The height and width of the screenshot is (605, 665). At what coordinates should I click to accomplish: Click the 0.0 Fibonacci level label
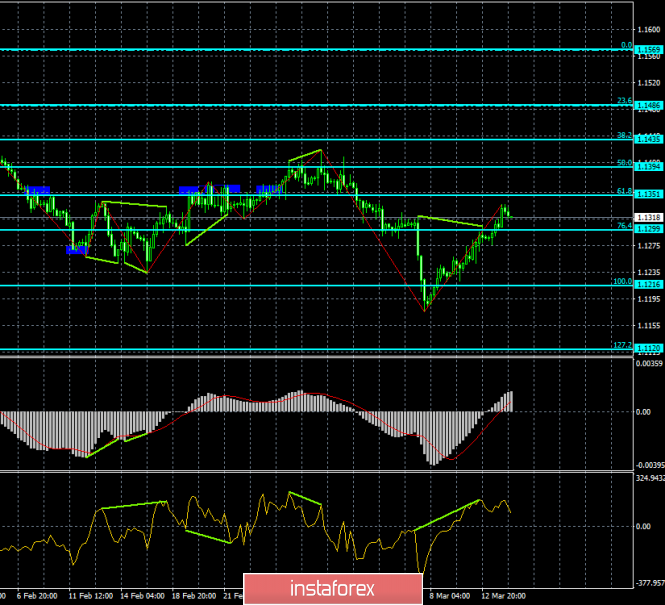[626, 45]
